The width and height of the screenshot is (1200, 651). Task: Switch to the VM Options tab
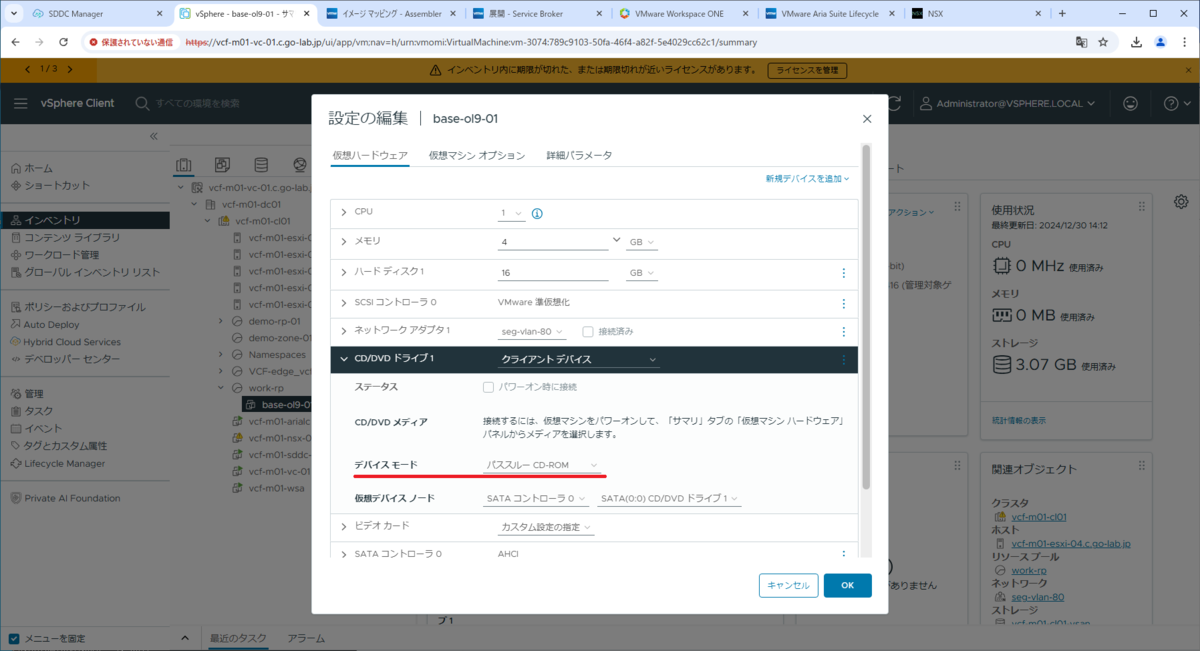point(477,156)
